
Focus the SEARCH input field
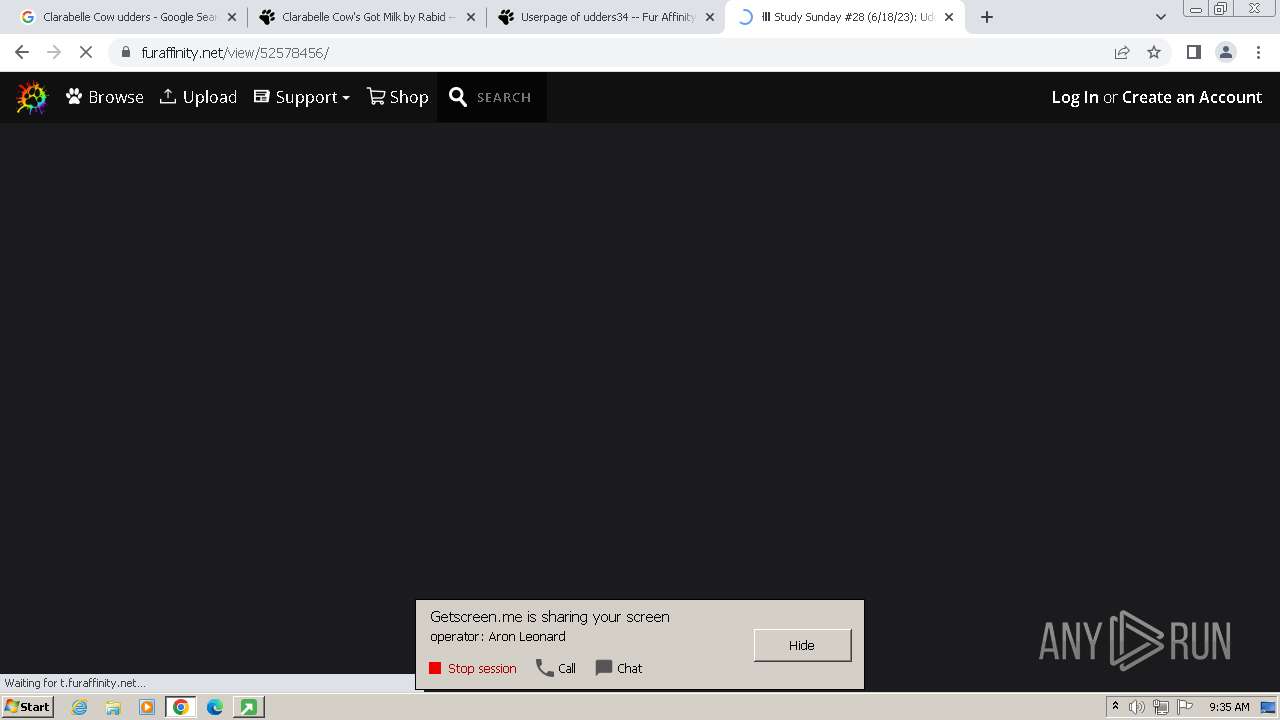(504, 97)
